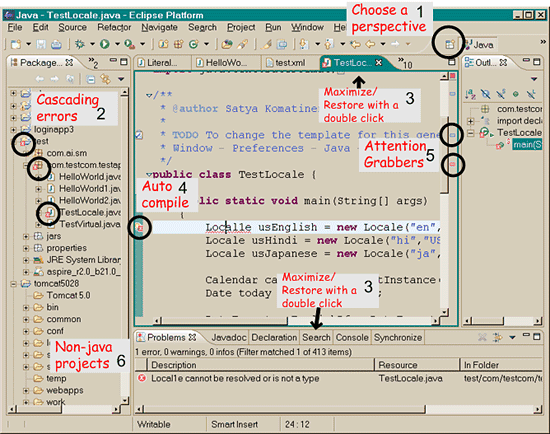
Task: Click the External Tools run icon
Action: [x=129, y=44]
